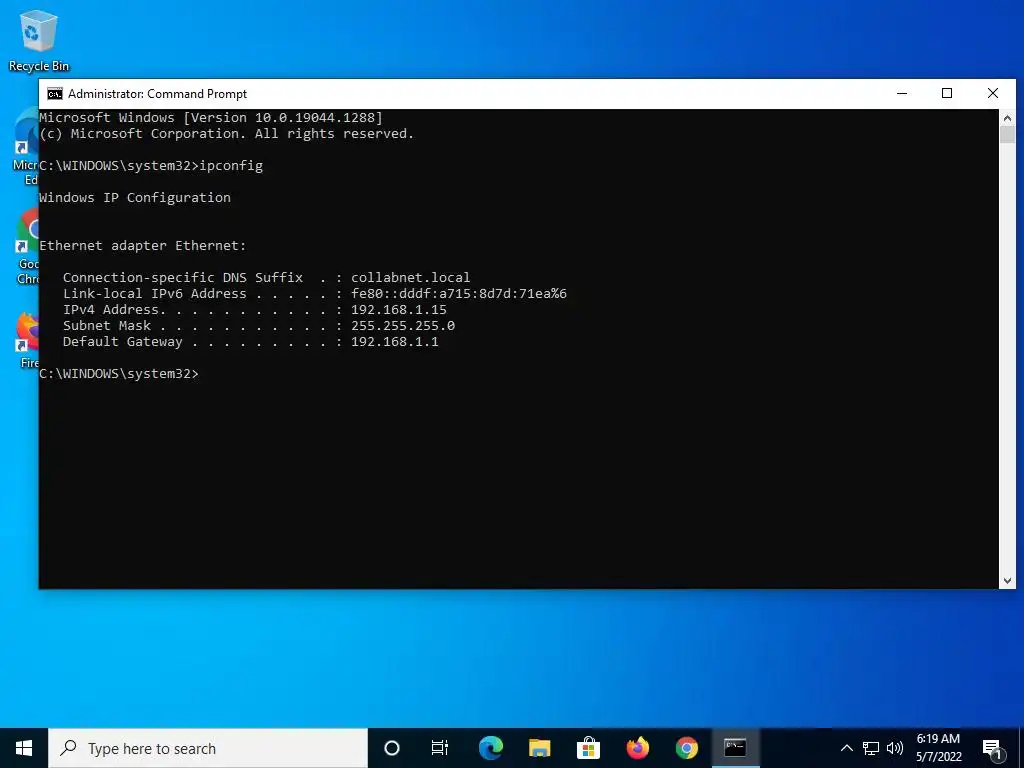This screenshot has height=768, width=1024.
Task: Click the Firefox desktop shortcut
Action: coord(27,341)
